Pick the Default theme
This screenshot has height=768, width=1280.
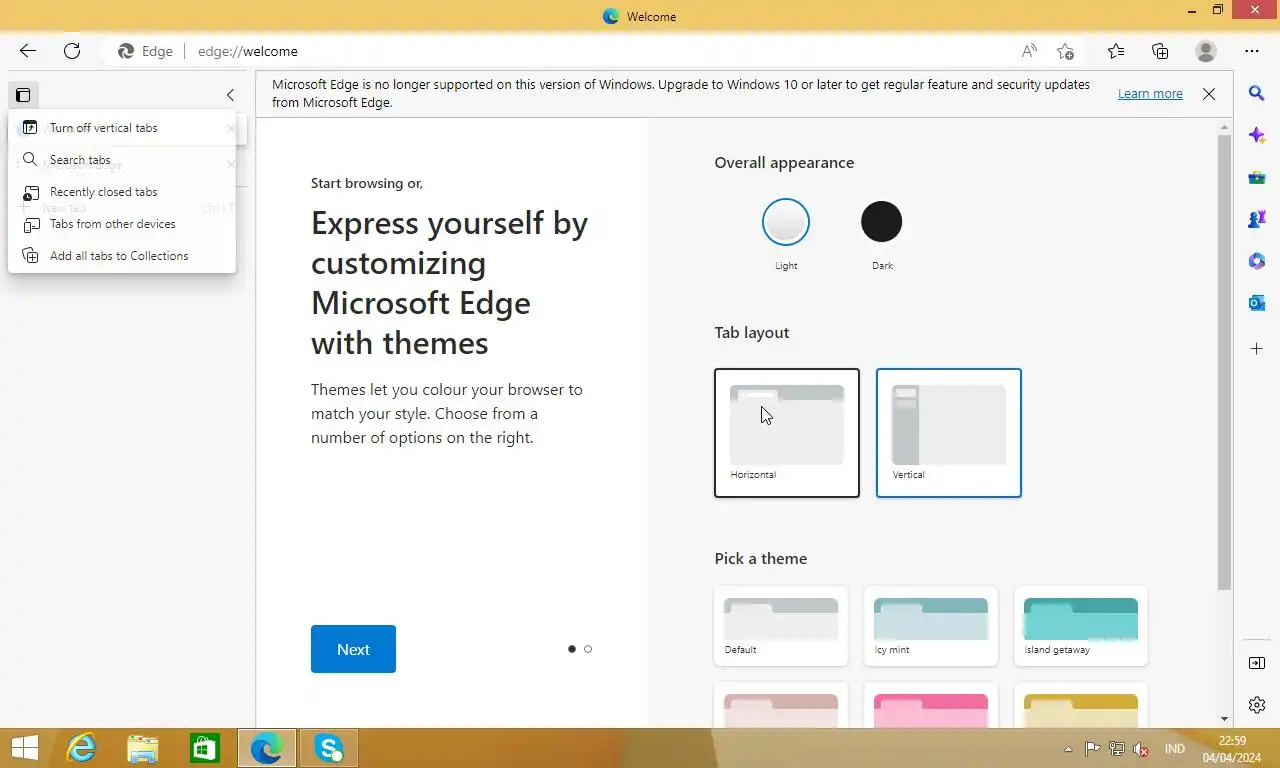coord(781,626)
